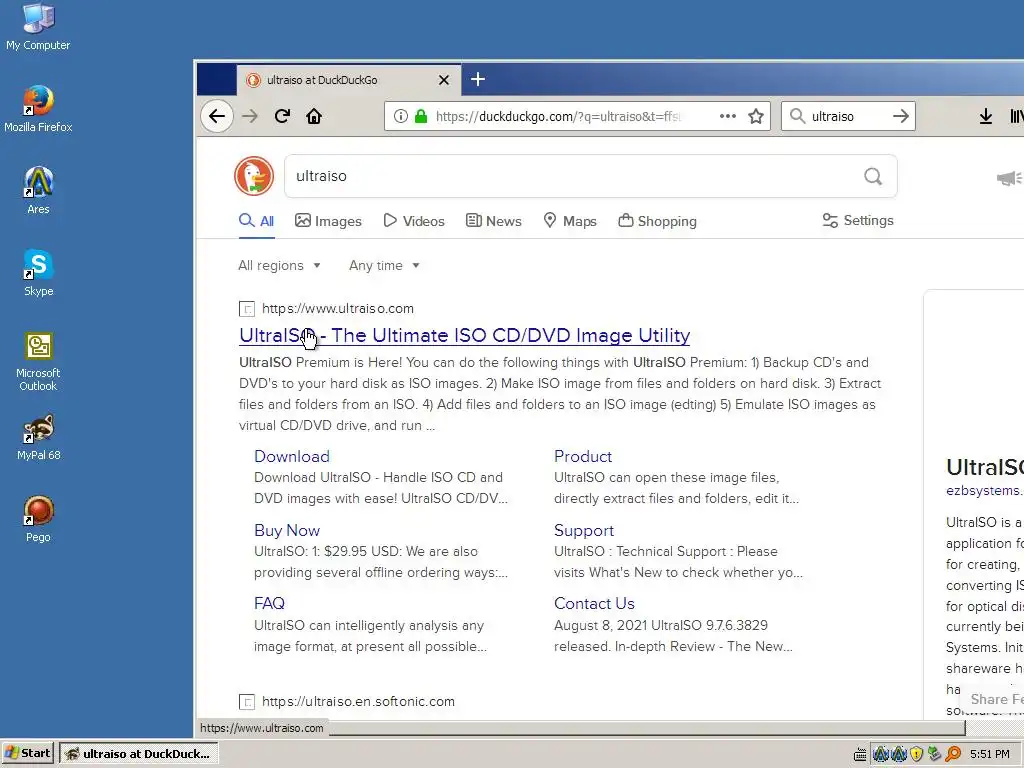Open new tab with plus button
The image size is (1024, 768).
477,79
